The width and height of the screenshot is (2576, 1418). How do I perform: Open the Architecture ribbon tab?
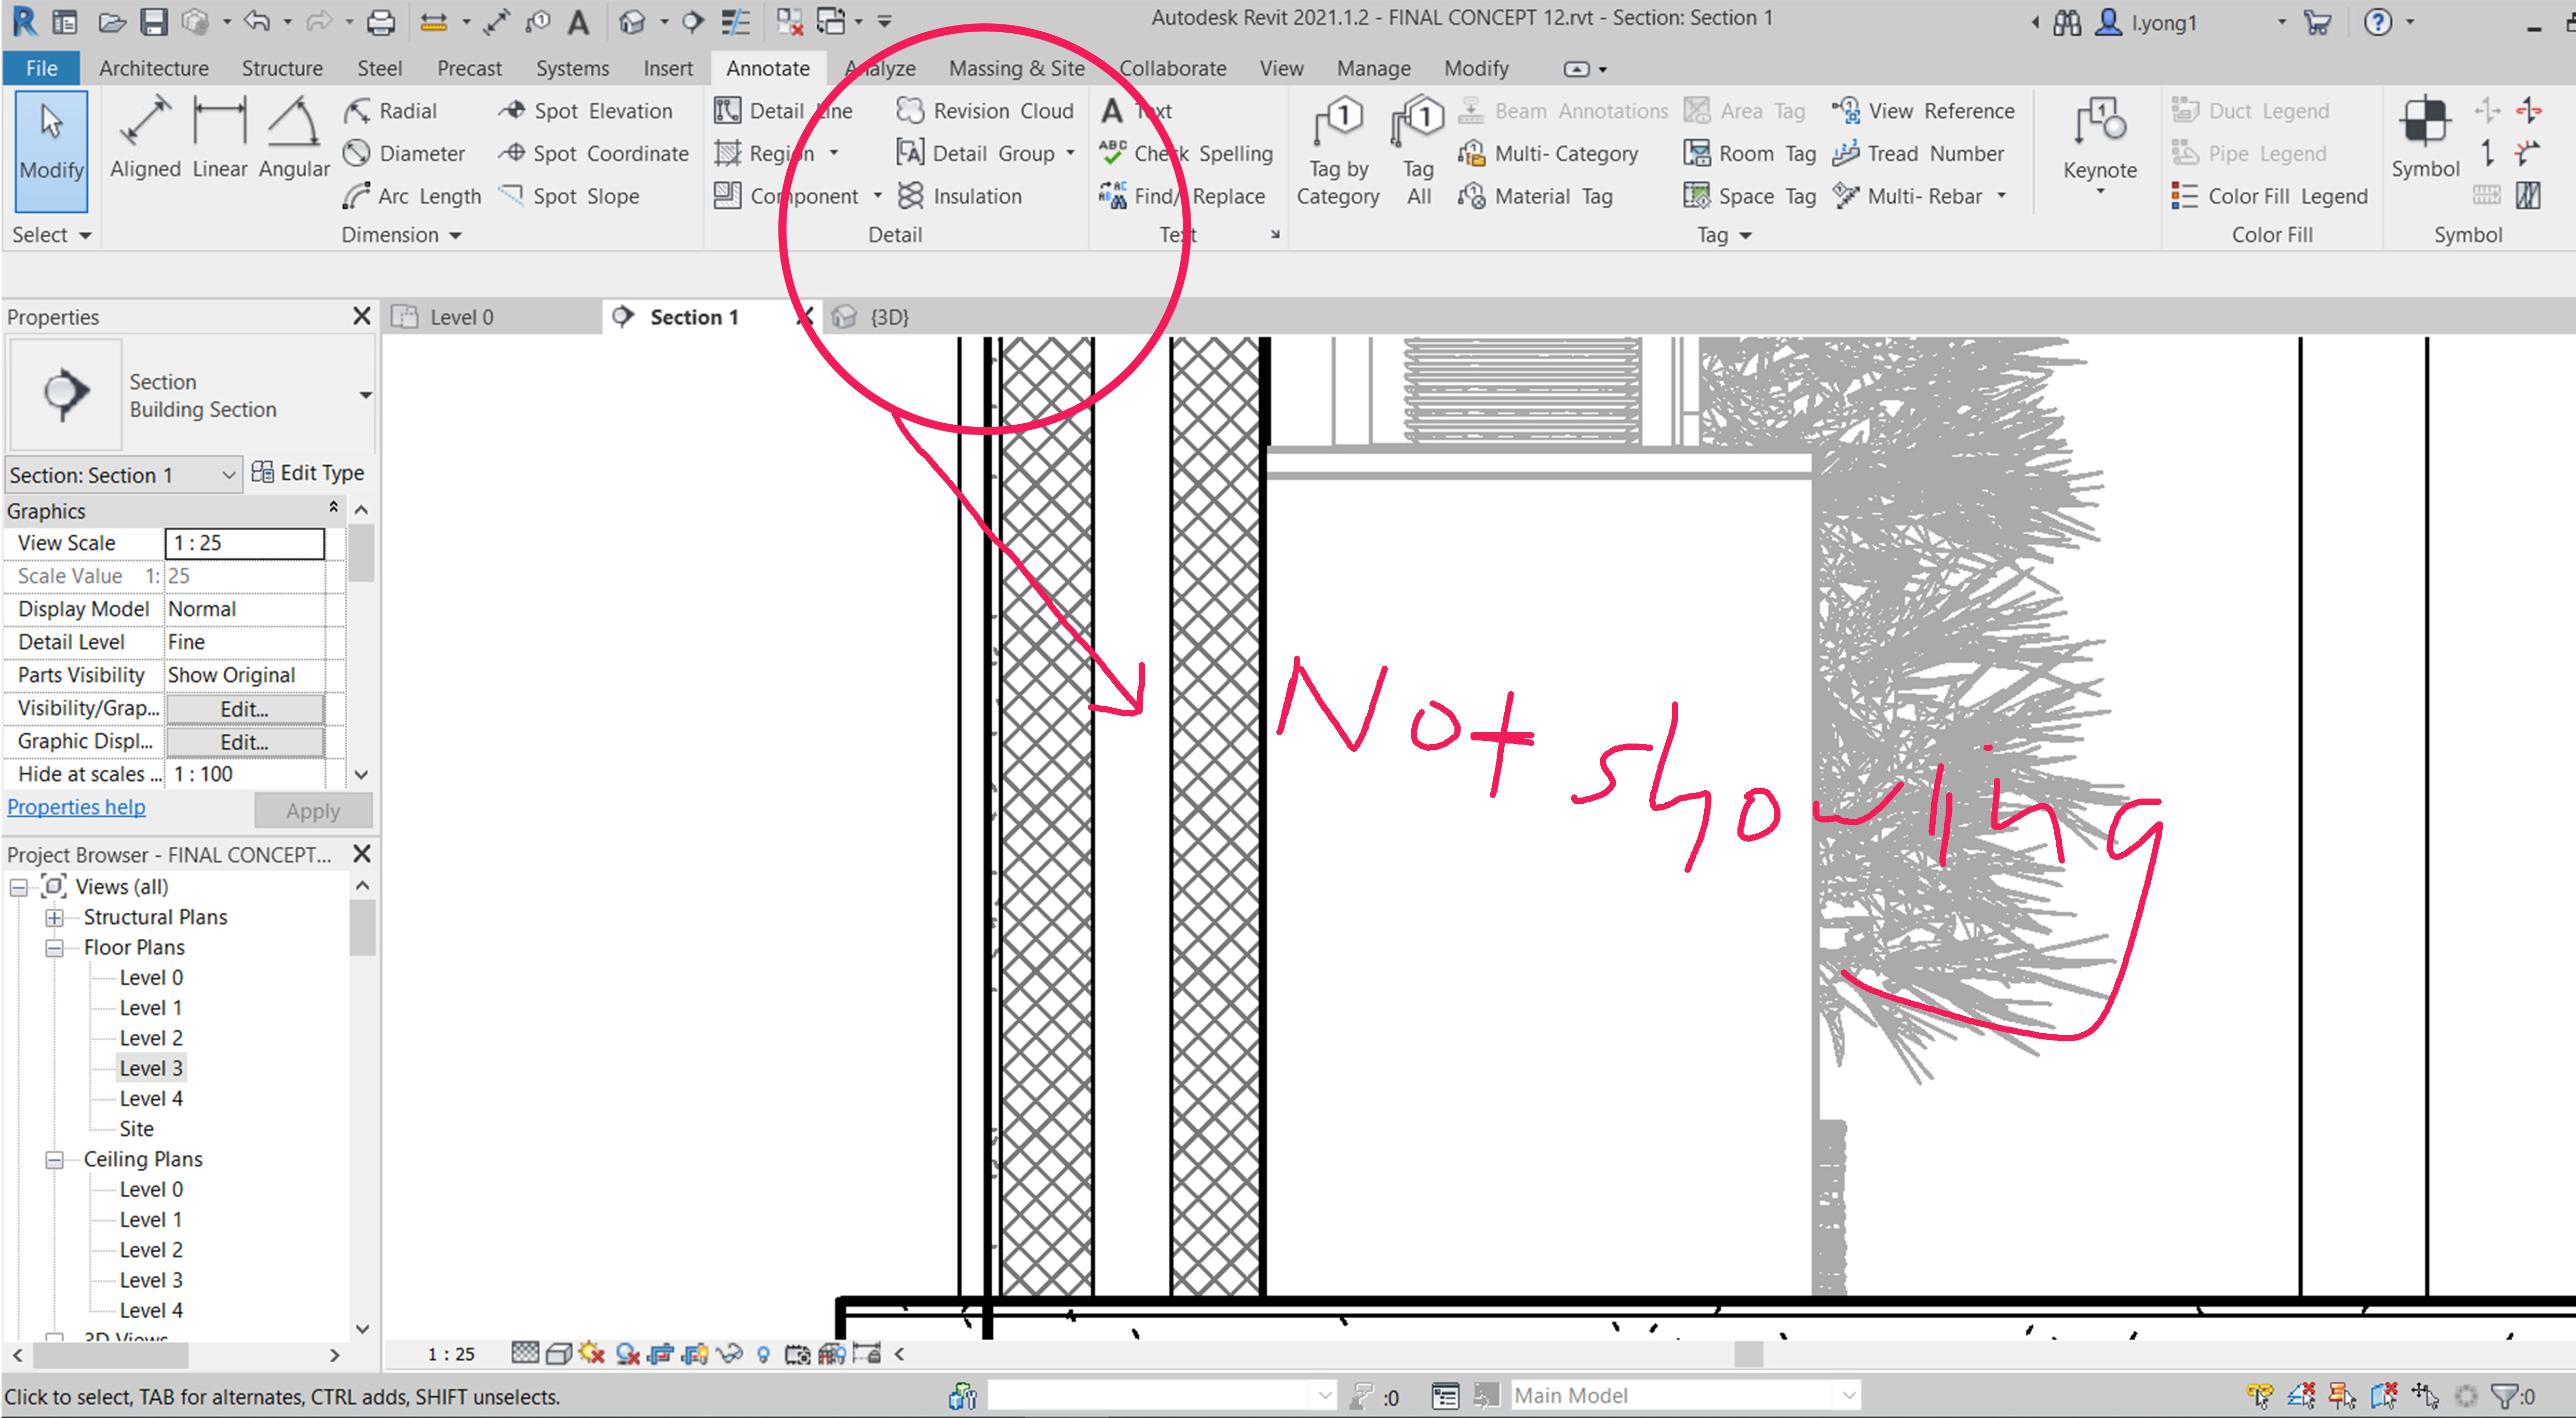[x=153, y=68]
